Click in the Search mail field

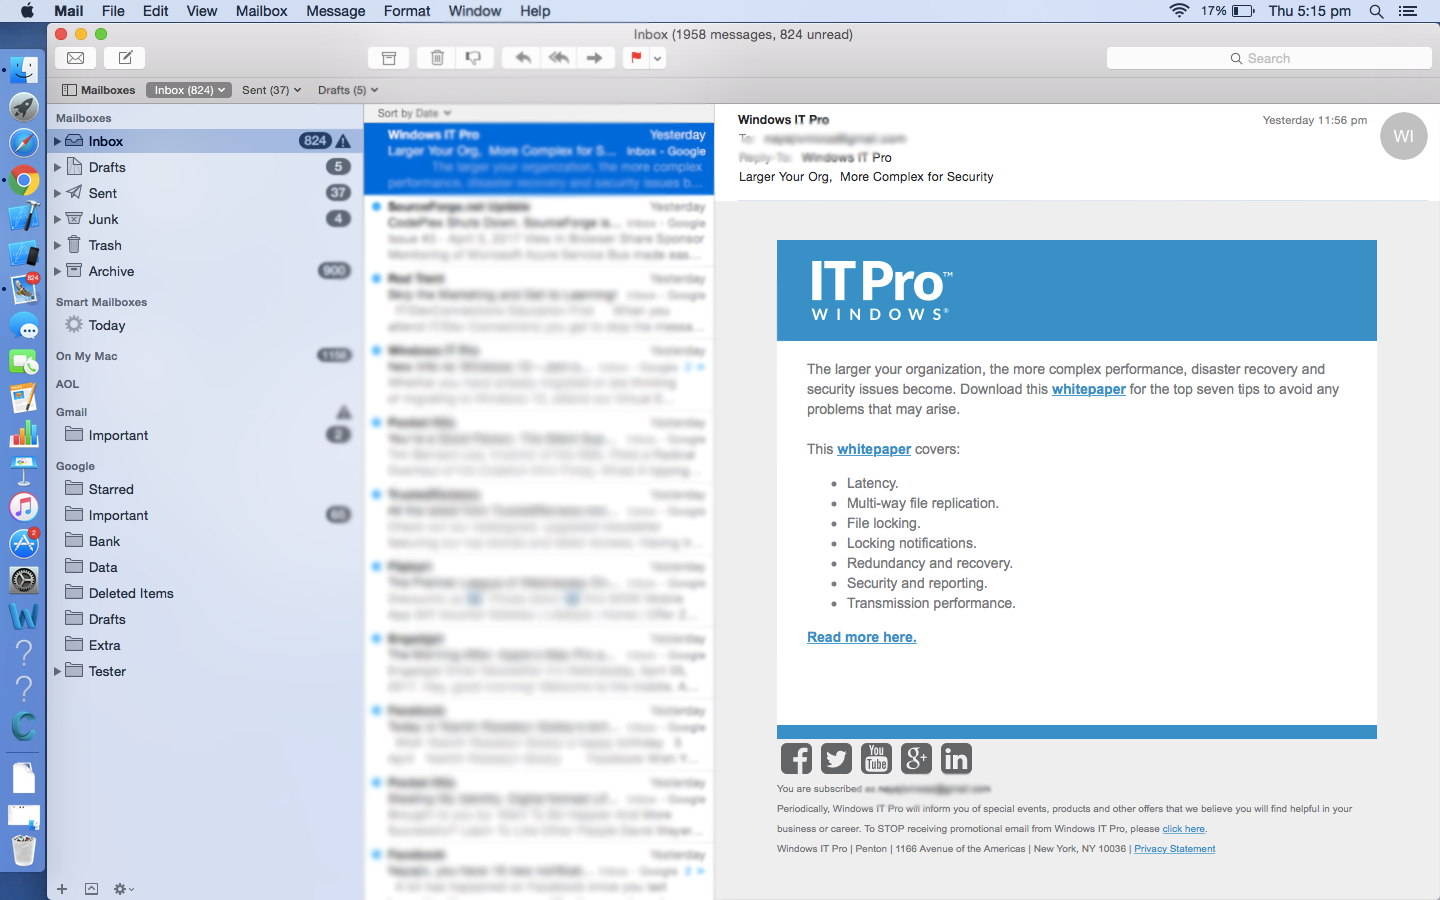tap(1269, 58)
